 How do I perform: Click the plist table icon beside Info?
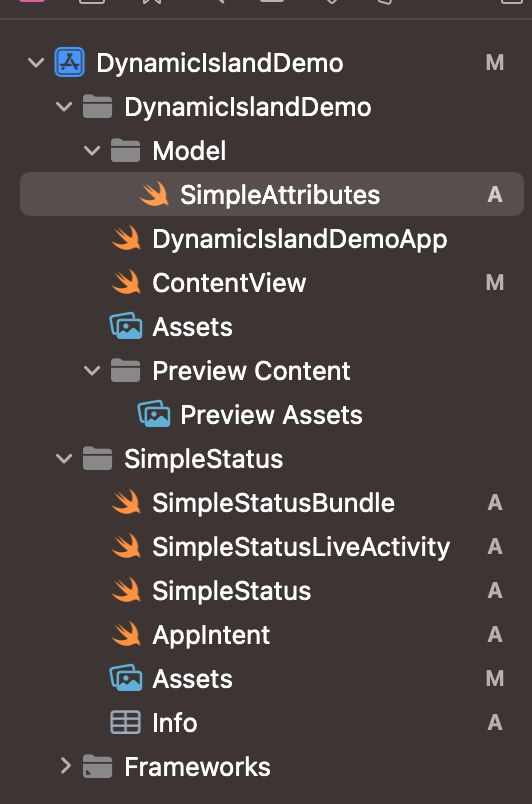point(126,722)
